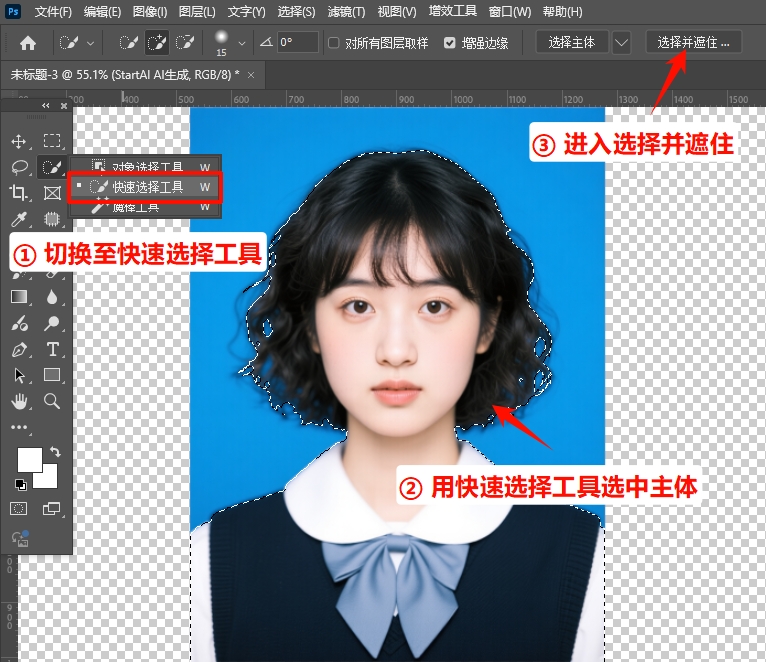766x662 pixels.
Task: Click the Home icon in the options bar
Action: (28, 43)
